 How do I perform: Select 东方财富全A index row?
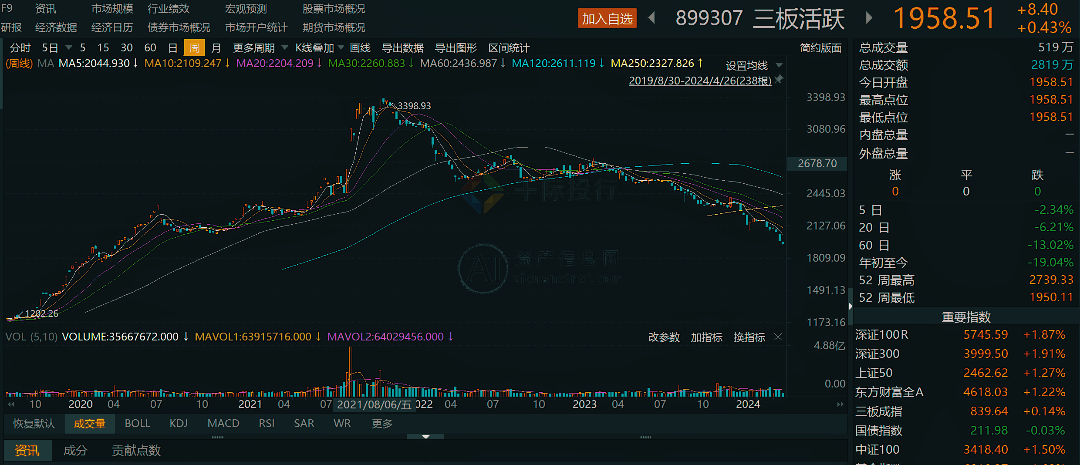pyautogui.click(x=966, y=392)
